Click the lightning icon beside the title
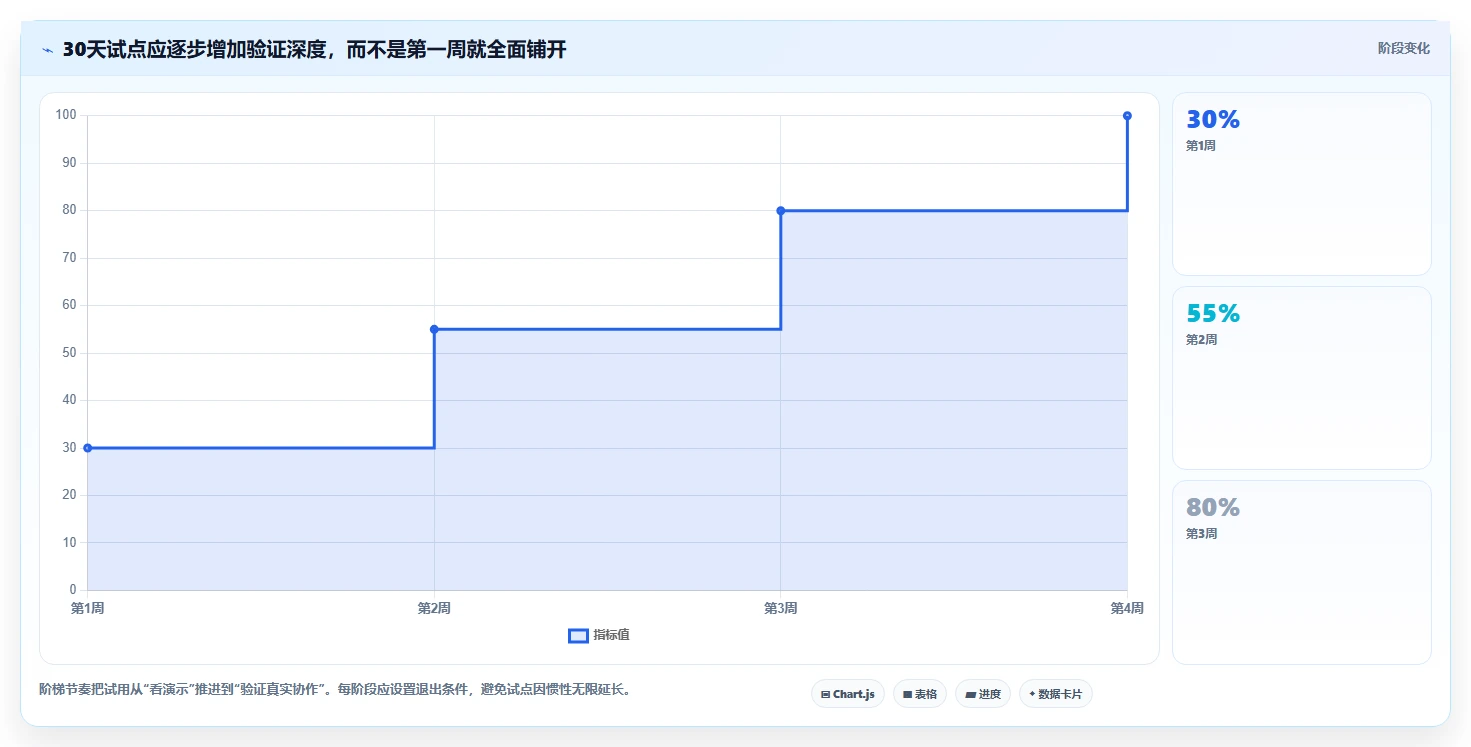This screenshot has width=1471, height=747. point(47,50)
